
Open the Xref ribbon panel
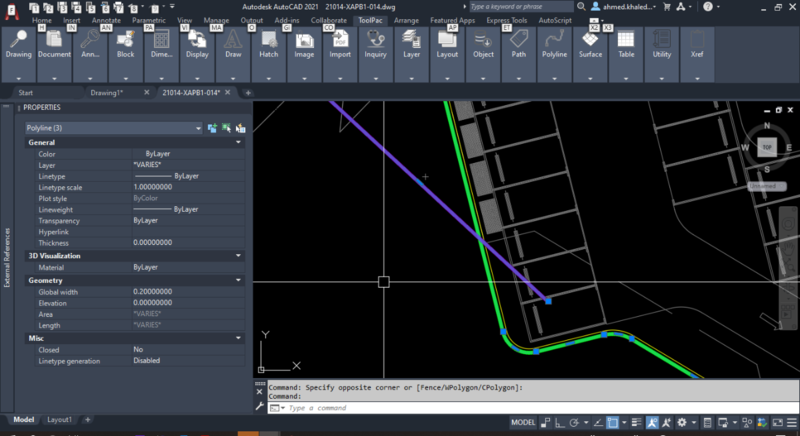click(x=697, y=46)
